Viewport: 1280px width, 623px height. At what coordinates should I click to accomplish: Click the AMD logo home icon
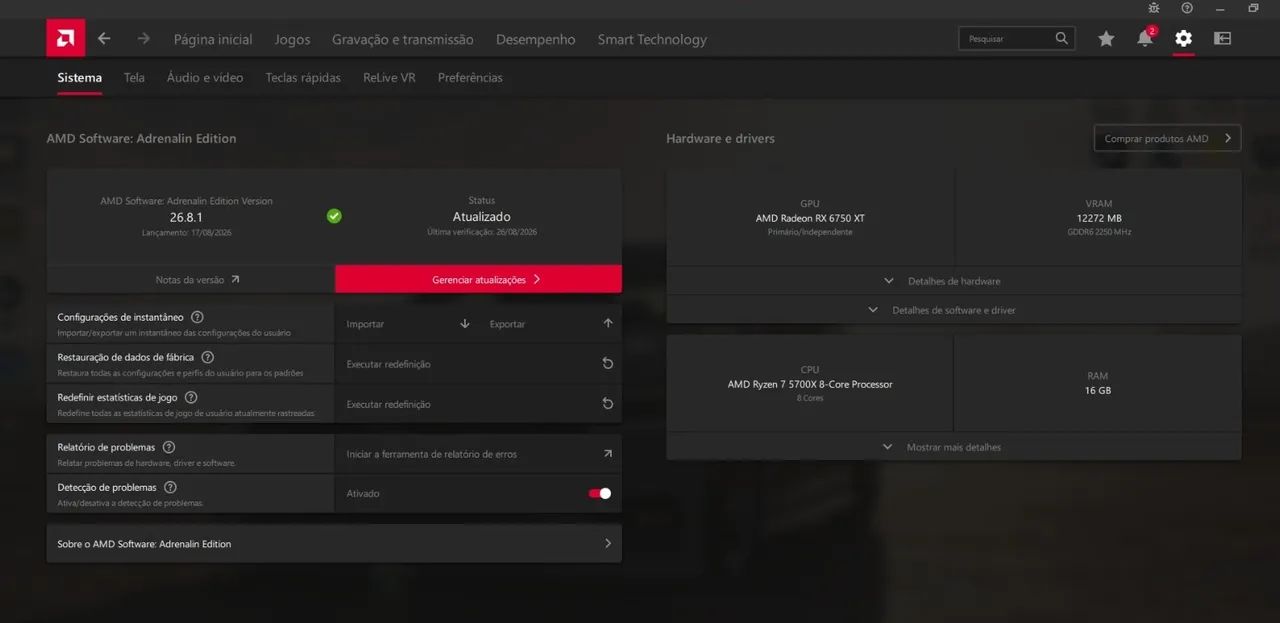point(66,39)
